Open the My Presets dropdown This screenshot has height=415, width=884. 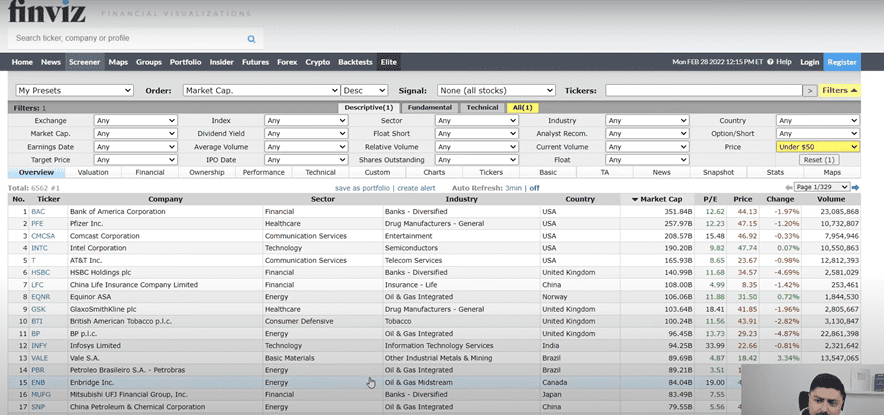[x=74, y=90]
